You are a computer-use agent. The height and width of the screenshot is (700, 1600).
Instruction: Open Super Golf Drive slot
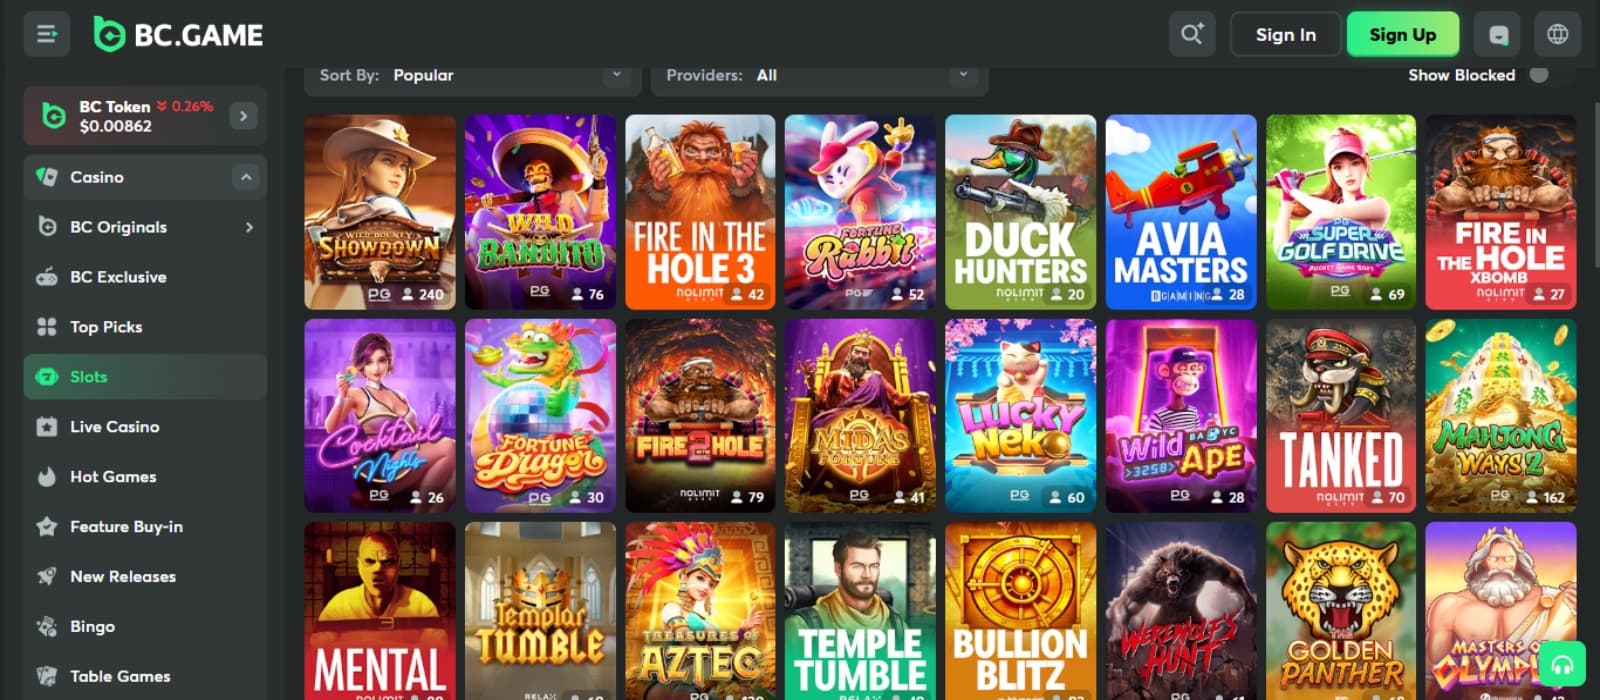(1341, 212)
